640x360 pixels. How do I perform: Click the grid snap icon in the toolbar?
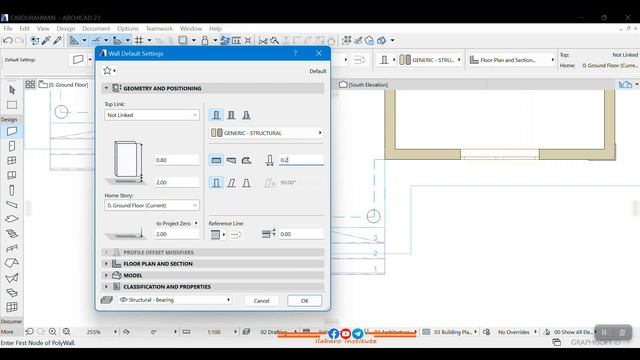click(139, 40)
